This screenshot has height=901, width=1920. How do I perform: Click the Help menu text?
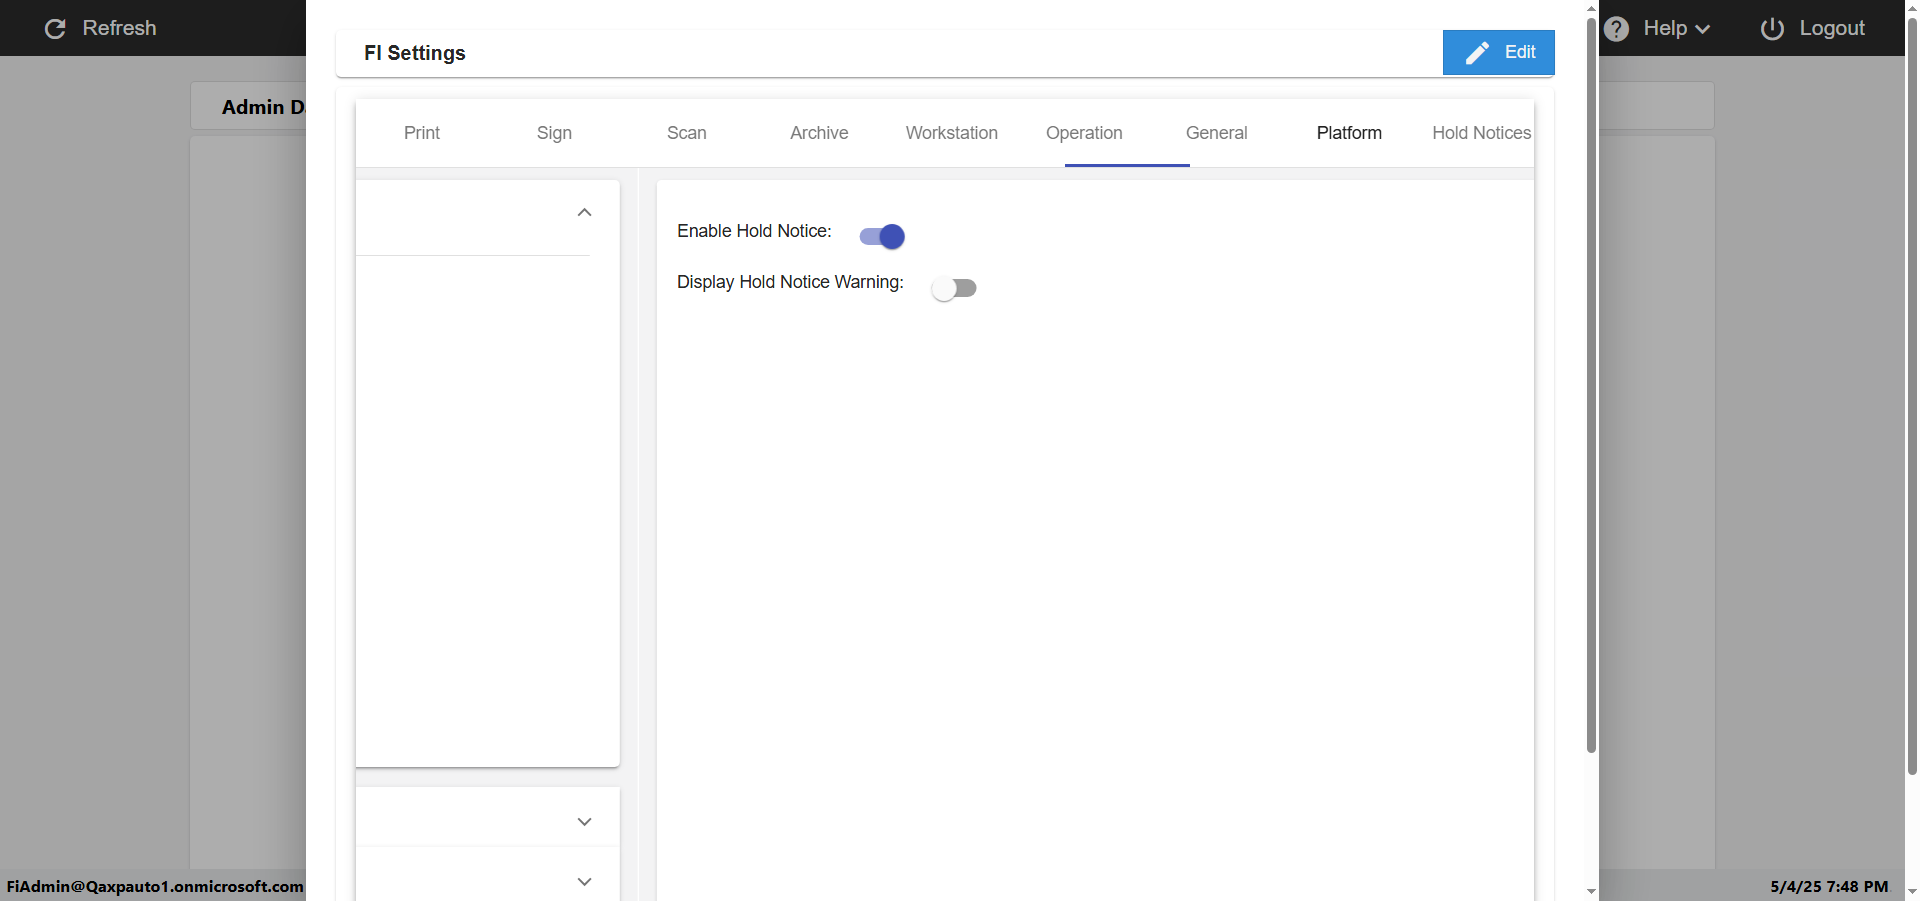click(1665, 28)
